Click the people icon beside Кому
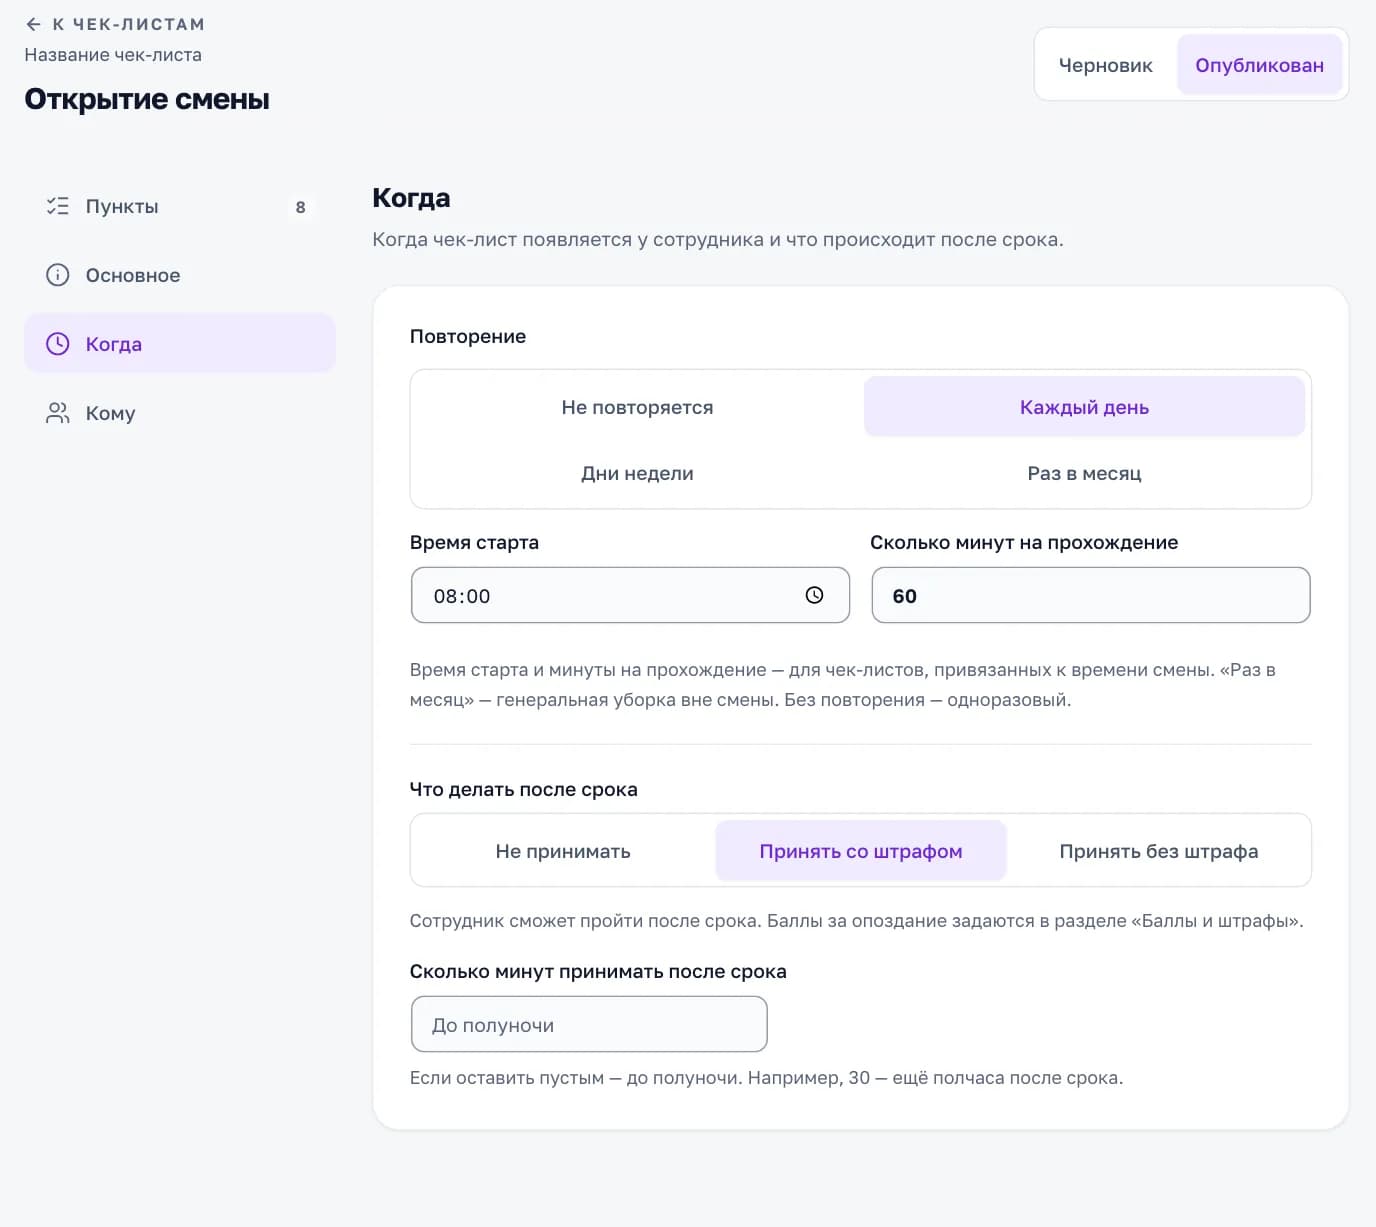 pyautogui.click(x=58, y=413)
